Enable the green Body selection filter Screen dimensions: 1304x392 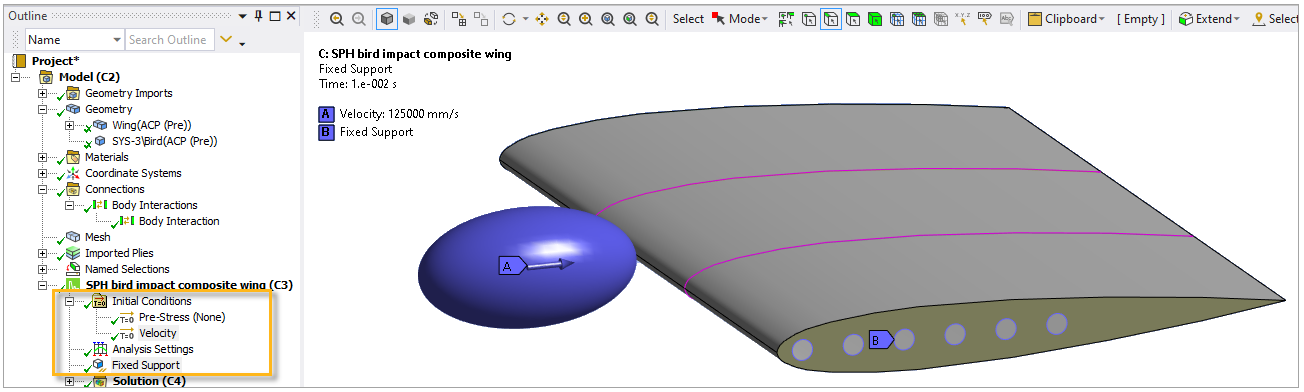[x=874, y=19]
